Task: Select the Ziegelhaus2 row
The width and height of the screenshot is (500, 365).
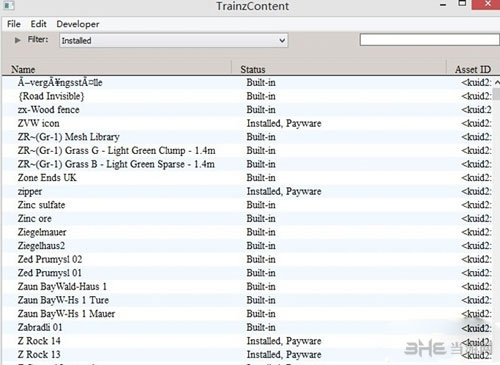Action: click(x=248, y=246)
